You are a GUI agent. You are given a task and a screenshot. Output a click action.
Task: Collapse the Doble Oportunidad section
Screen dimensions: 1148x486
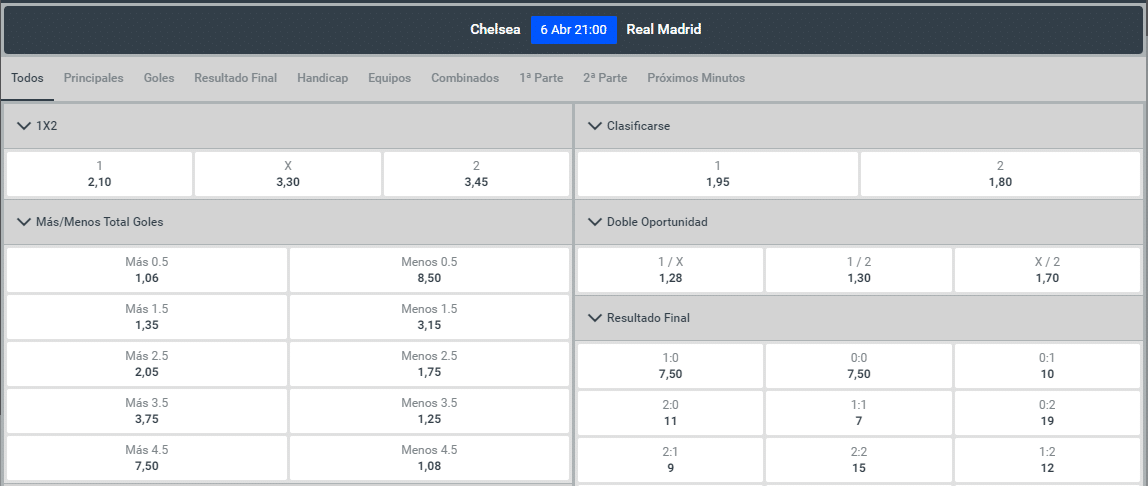click(596, 222)
